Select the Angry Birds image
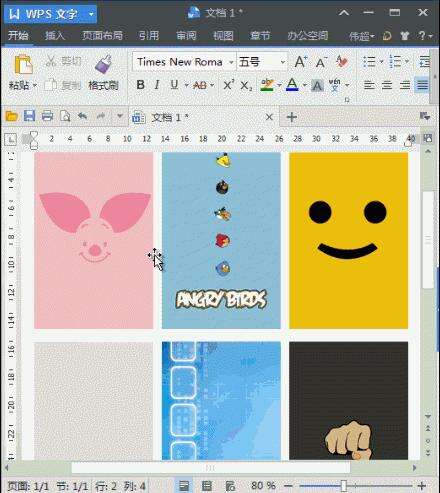Viewport: 440px width, 493px height. (221, 240)
